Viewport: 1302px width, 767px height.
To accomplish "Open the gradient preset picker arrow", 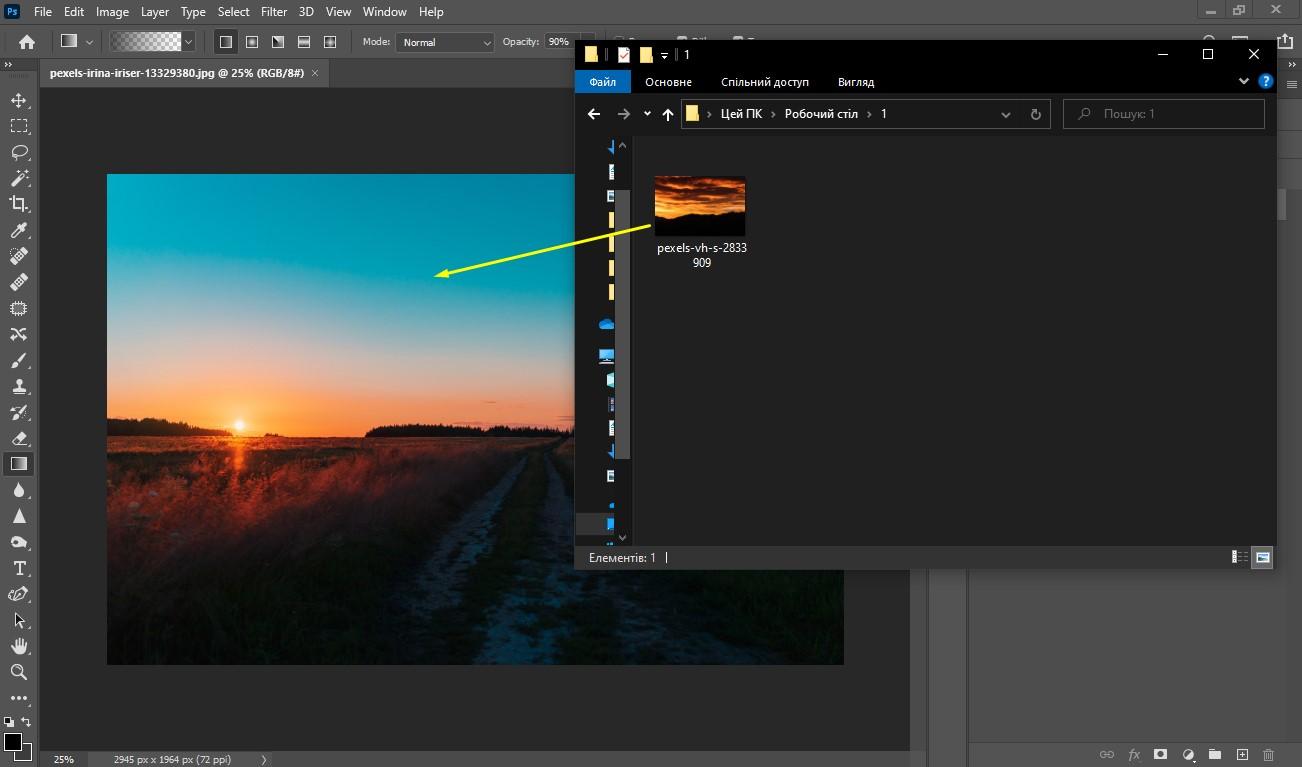I will pyautogui.click(x=188, y=42).
